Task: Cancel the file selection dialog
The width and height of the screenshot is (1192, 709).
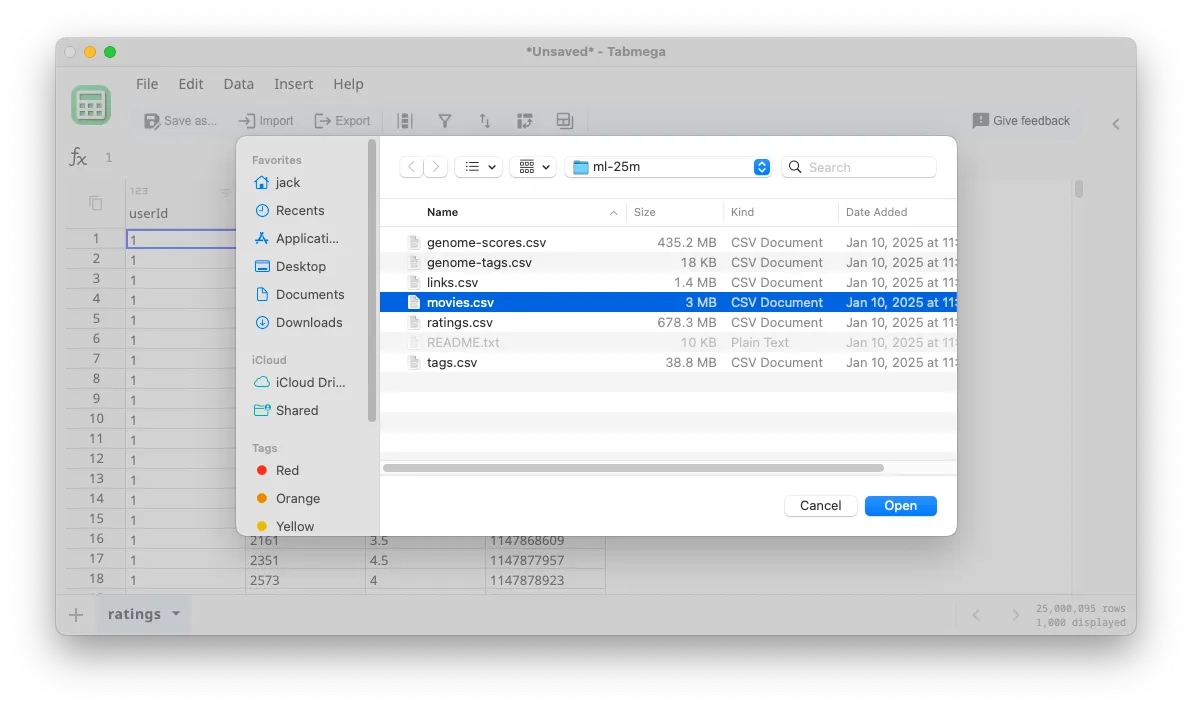Action: pyautogui.click(x=820, y=505)
